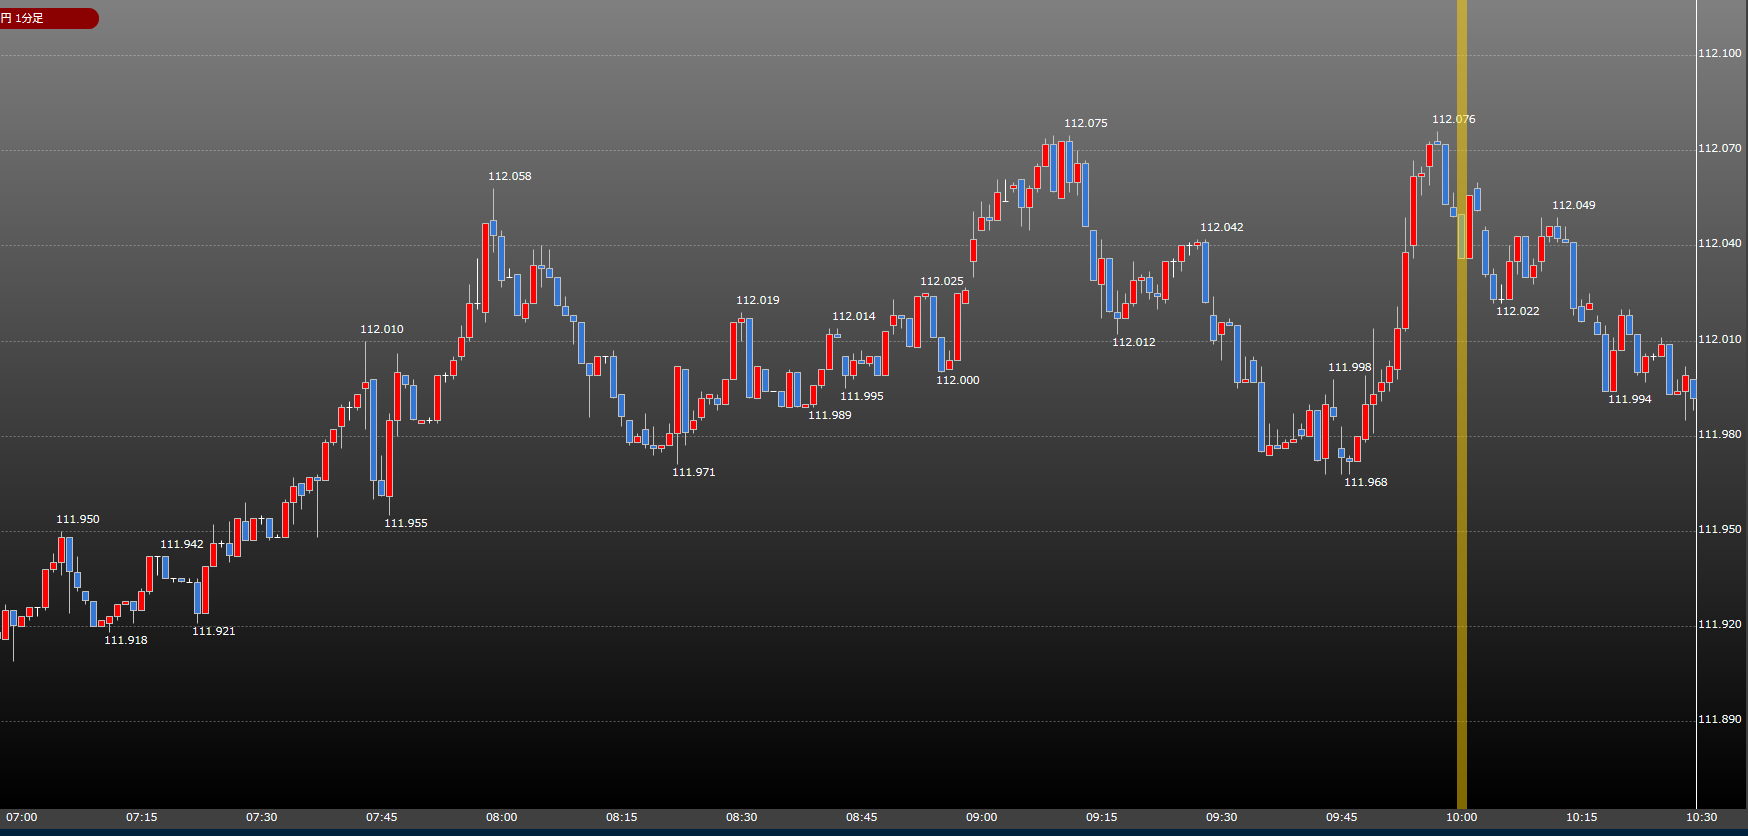1748x836 pixels.
Task: Click the 112.058 price annotation
Action: (x=510, y=176)
